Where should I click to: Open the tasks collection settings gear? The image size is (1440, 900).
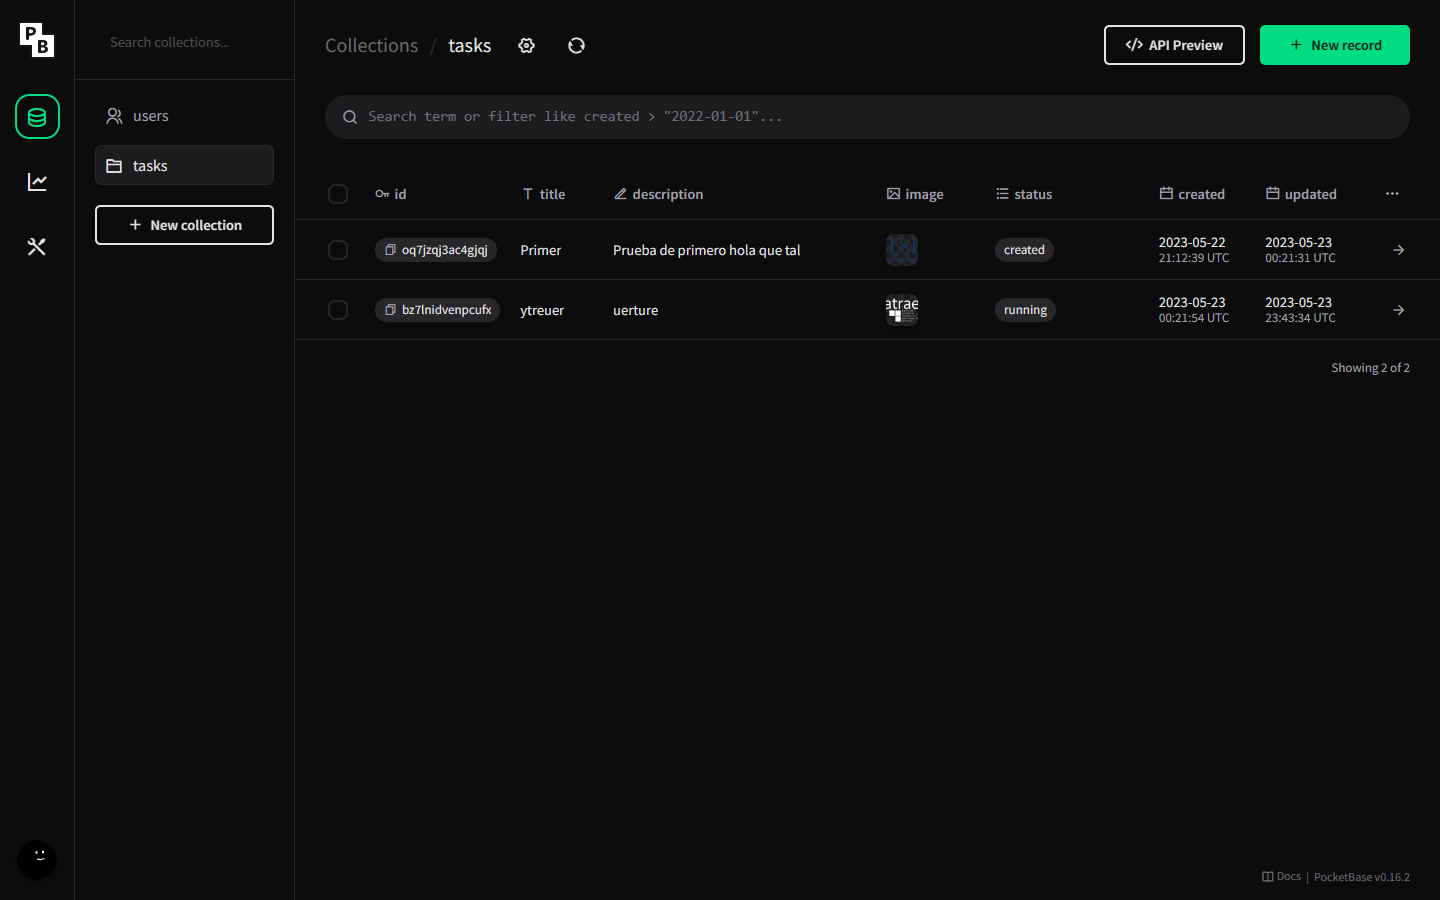[526, 45]
